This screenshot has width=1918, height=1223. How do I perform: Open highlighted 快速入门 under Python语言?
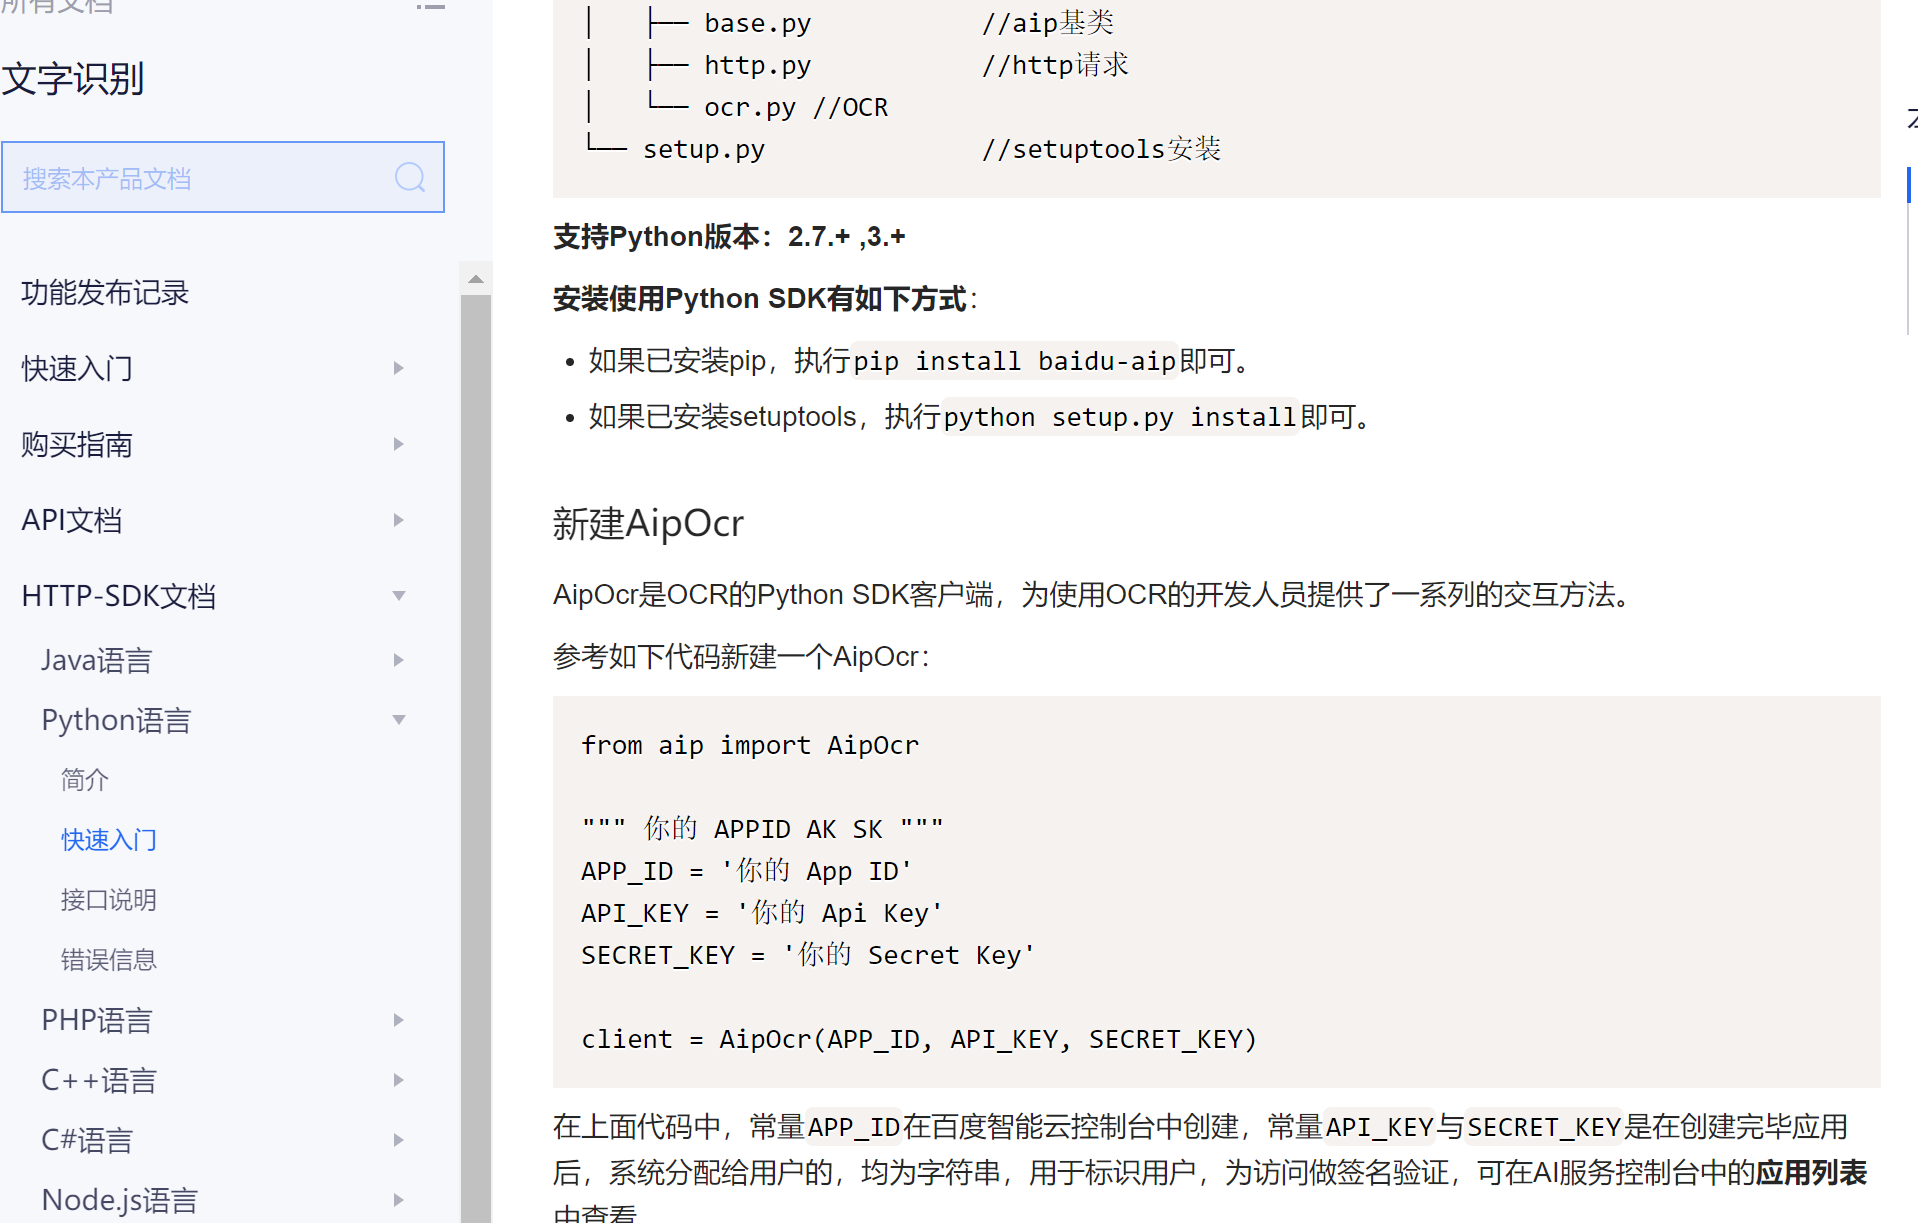pyautogui.click(x=109, y=840)
